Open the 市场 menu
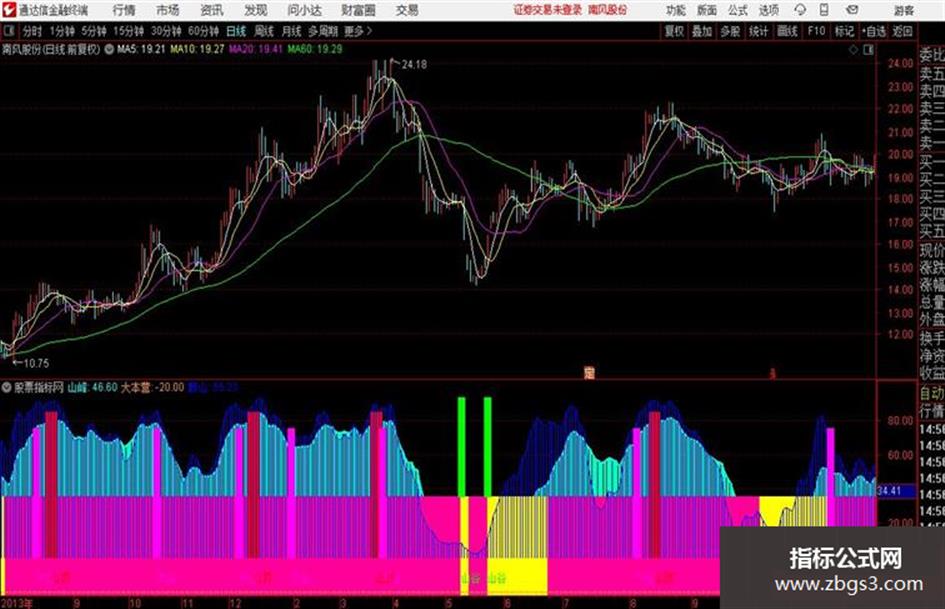945x609 pixels. (168, 10)
